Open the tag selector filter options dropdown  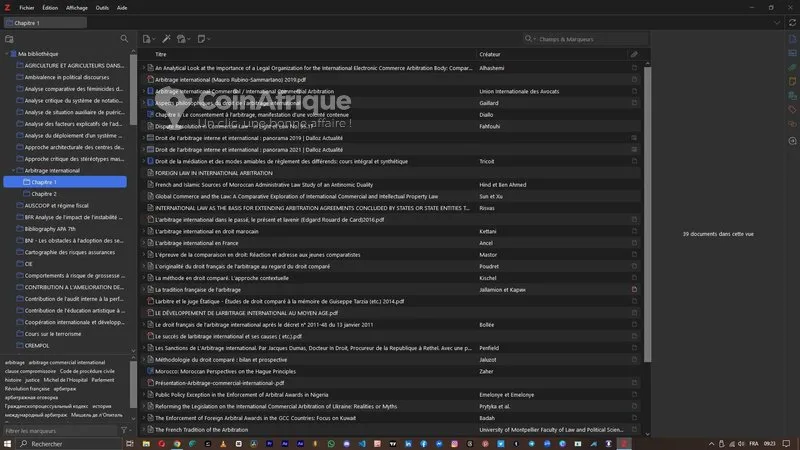pos(125,430)
